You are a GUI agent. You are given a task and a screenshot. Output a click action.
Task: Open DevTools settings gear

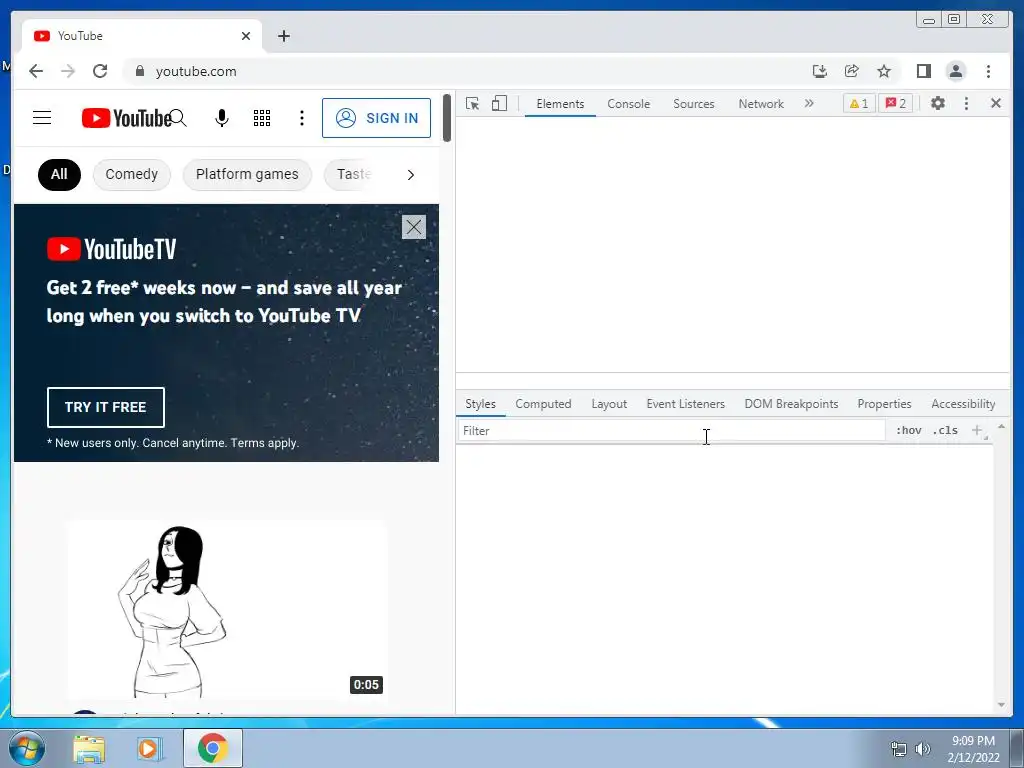938,103
